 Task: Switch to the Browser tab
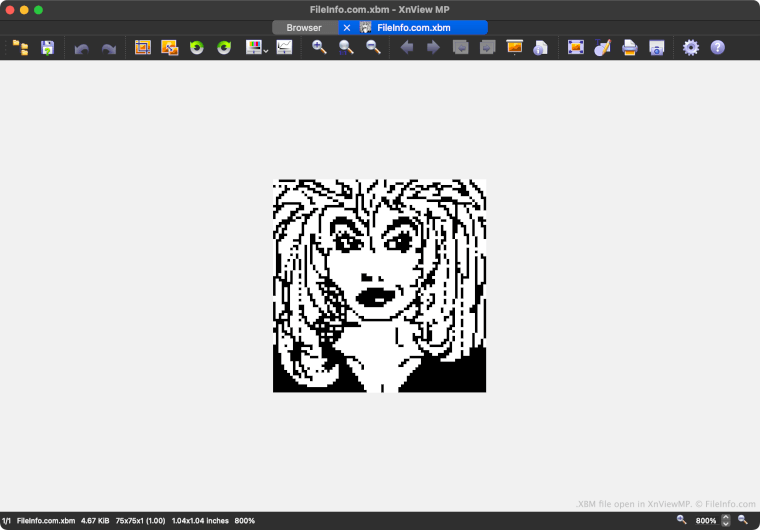304,28
